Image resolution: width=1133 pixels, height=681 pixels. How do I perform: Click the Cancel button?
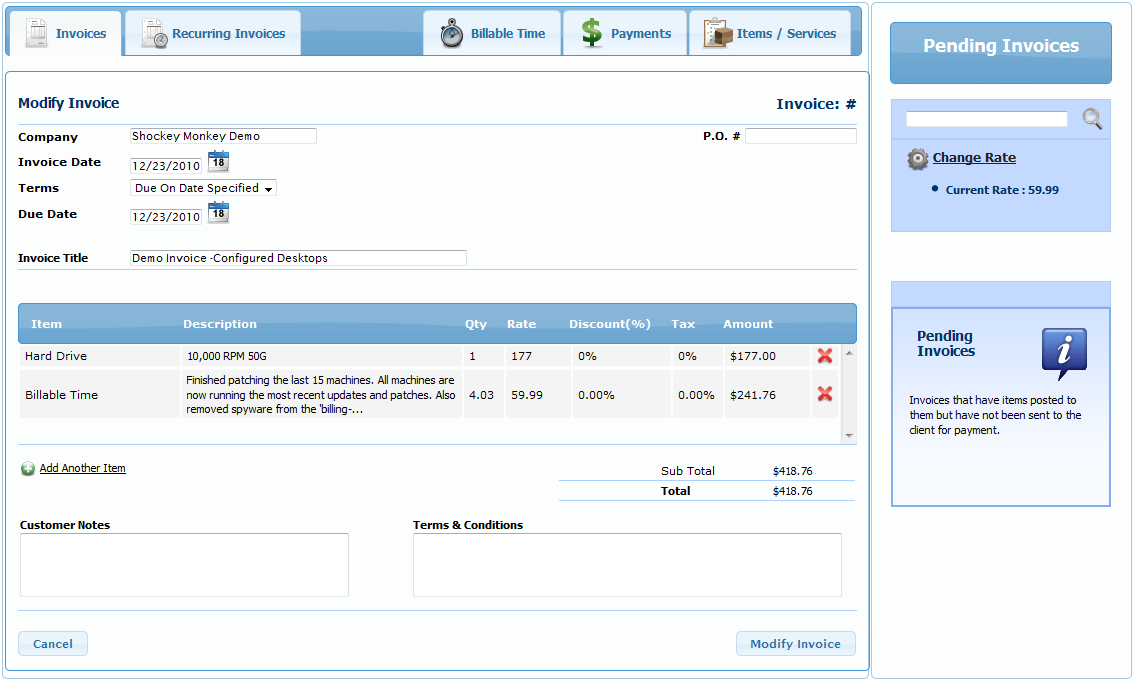[53, 644]
